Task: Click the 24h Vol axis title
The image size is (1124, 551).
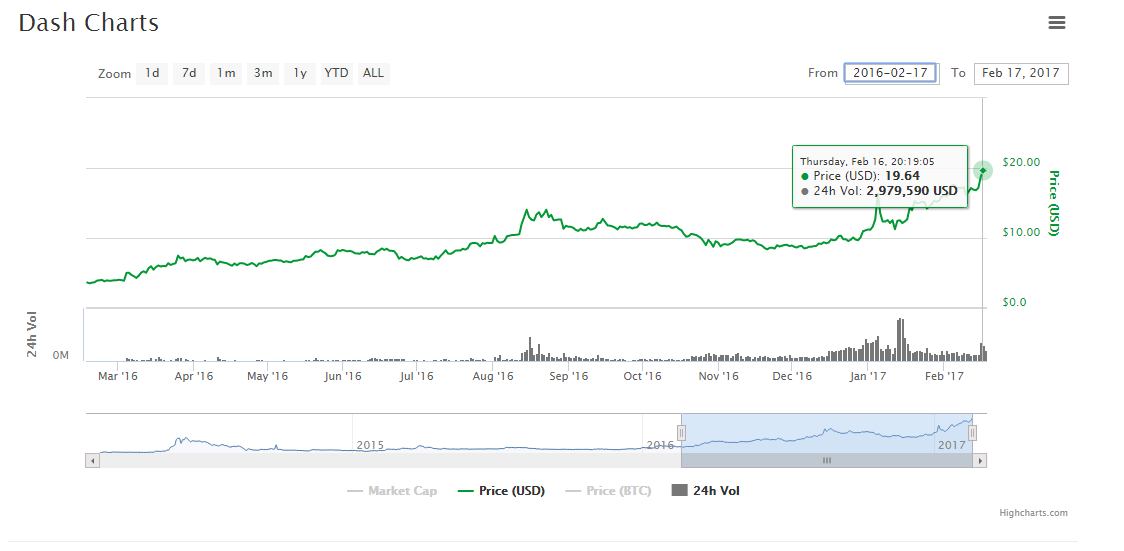Action: pyautogui.click(x=32, y=335)
